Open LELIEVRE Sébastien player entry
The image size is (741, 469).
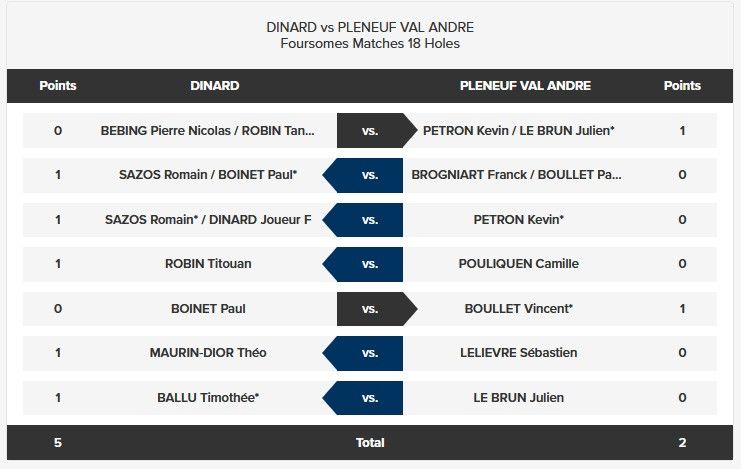pyautogui.click(x=518, y=353)
